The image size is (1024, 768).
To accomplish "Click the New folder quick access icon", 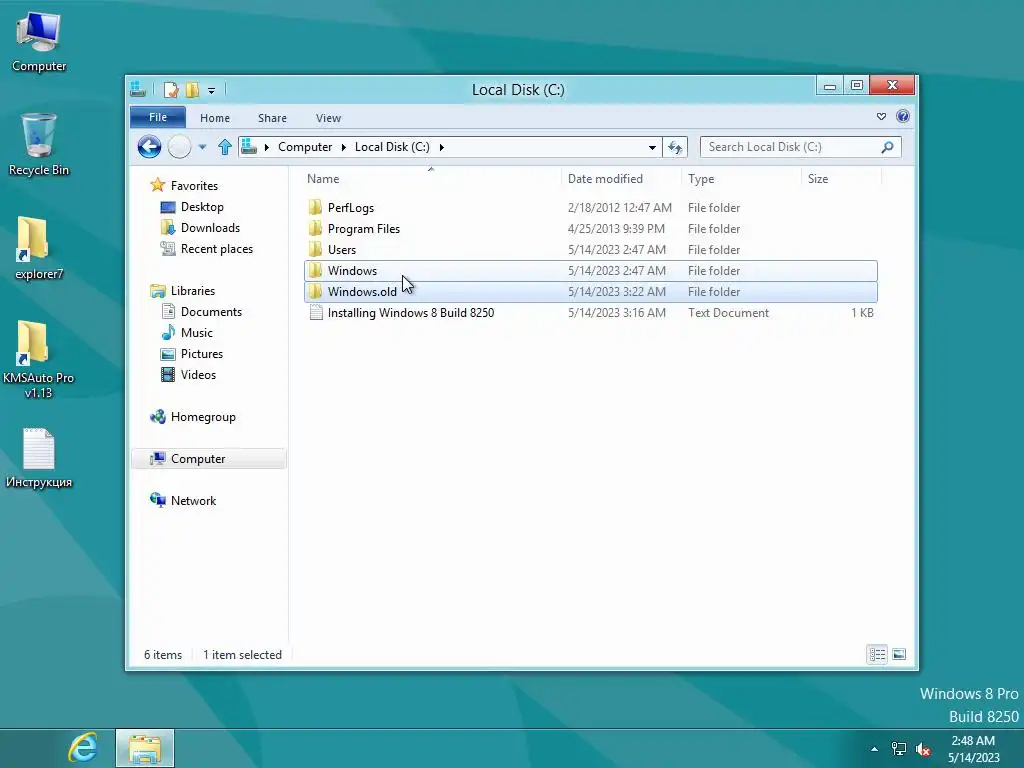I will (x=192, y=89).
